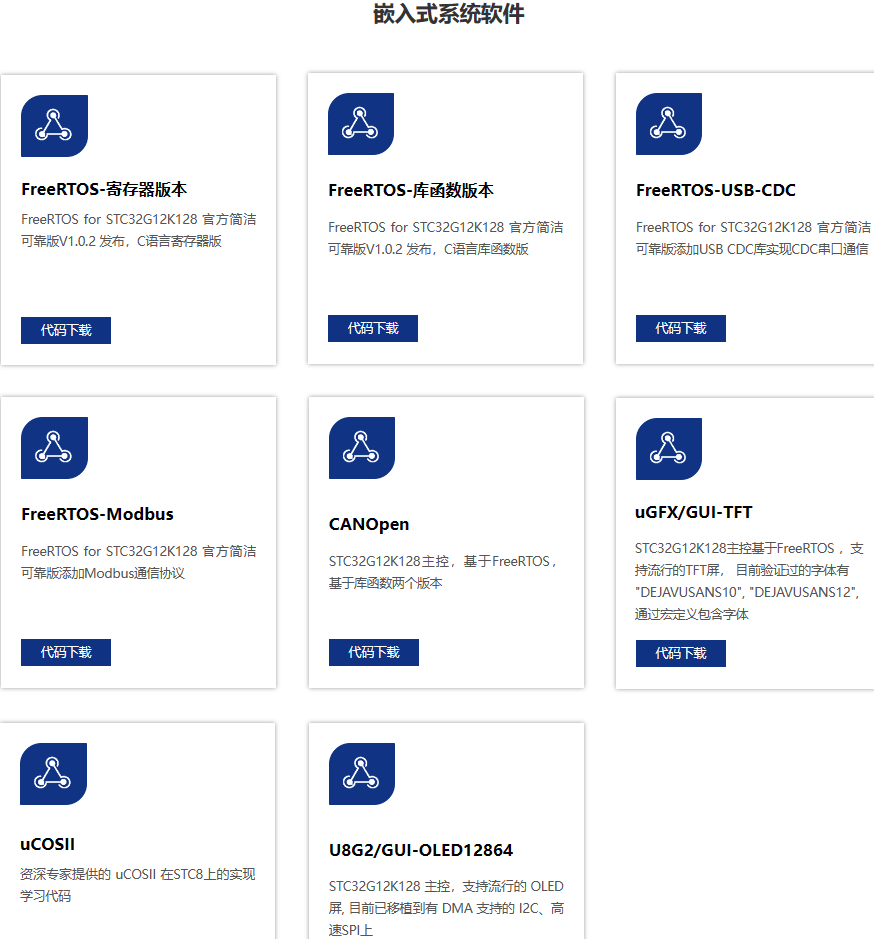874x939 pixels.
Task: Open the uGFX/GUI-TFT title
Action: (x=694, y=513)
